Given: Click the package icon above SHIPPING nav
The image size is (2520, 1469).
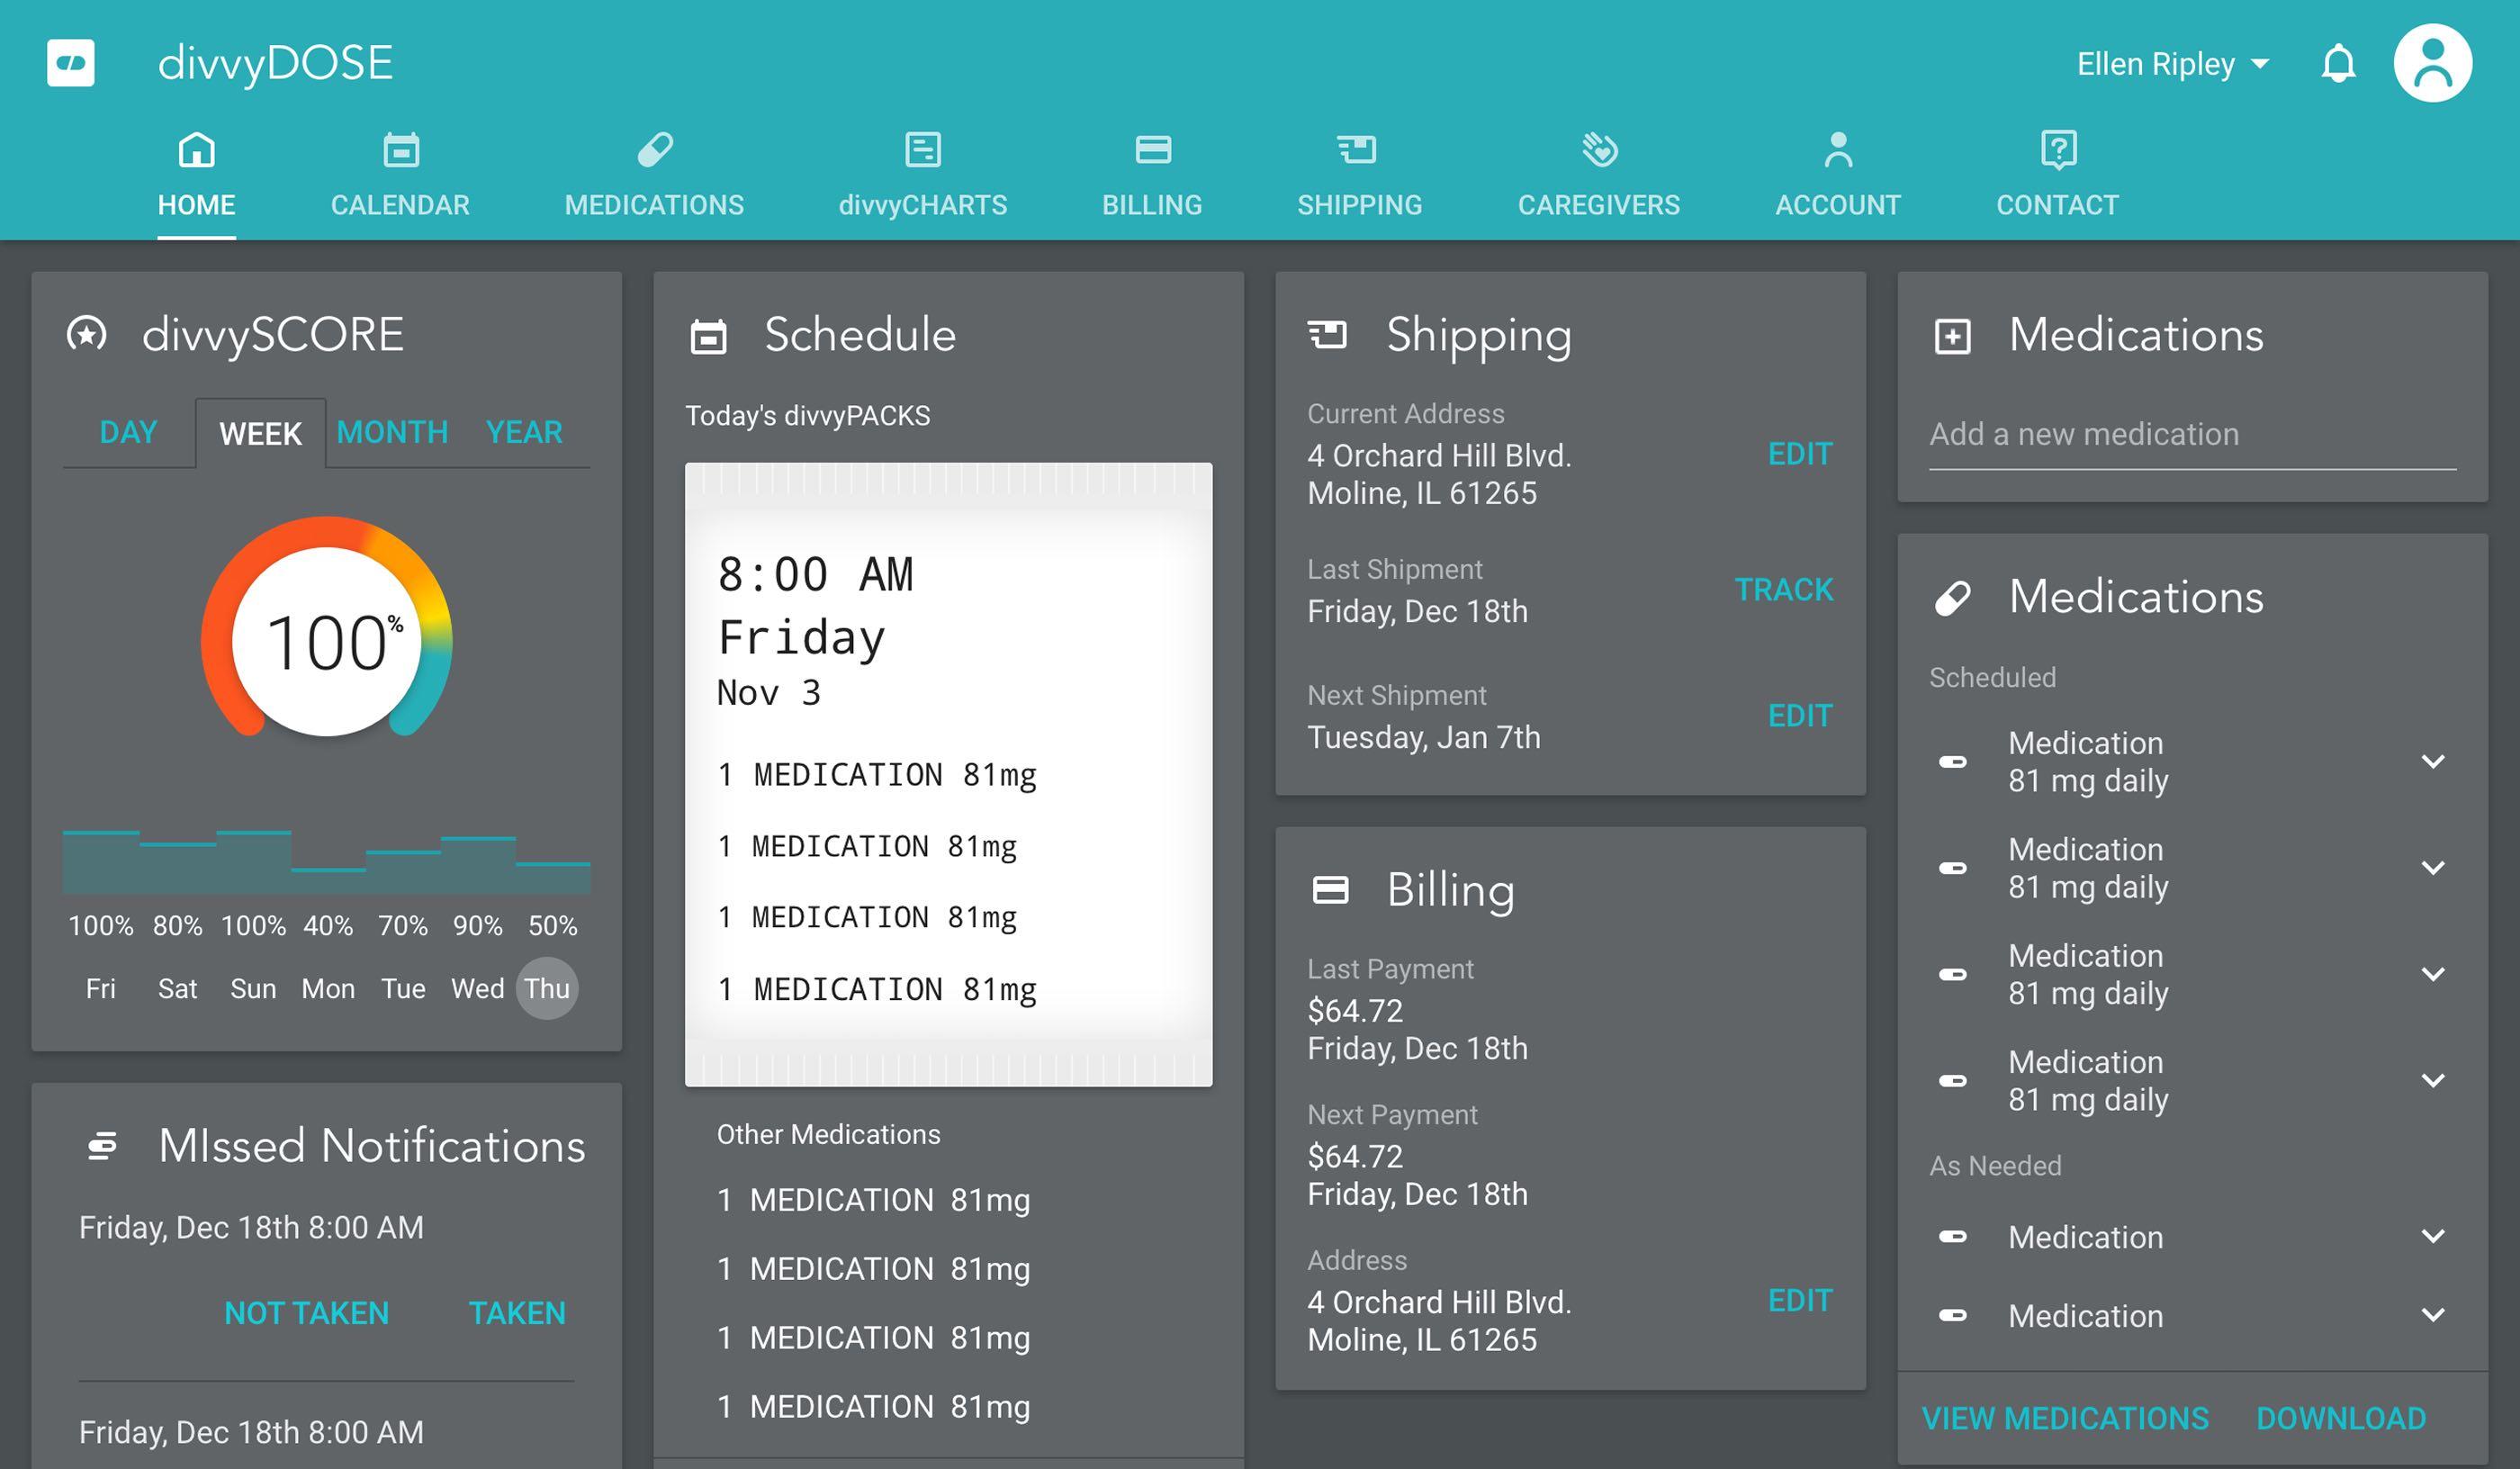Looking at the screenshot, I should point(1358,150).
